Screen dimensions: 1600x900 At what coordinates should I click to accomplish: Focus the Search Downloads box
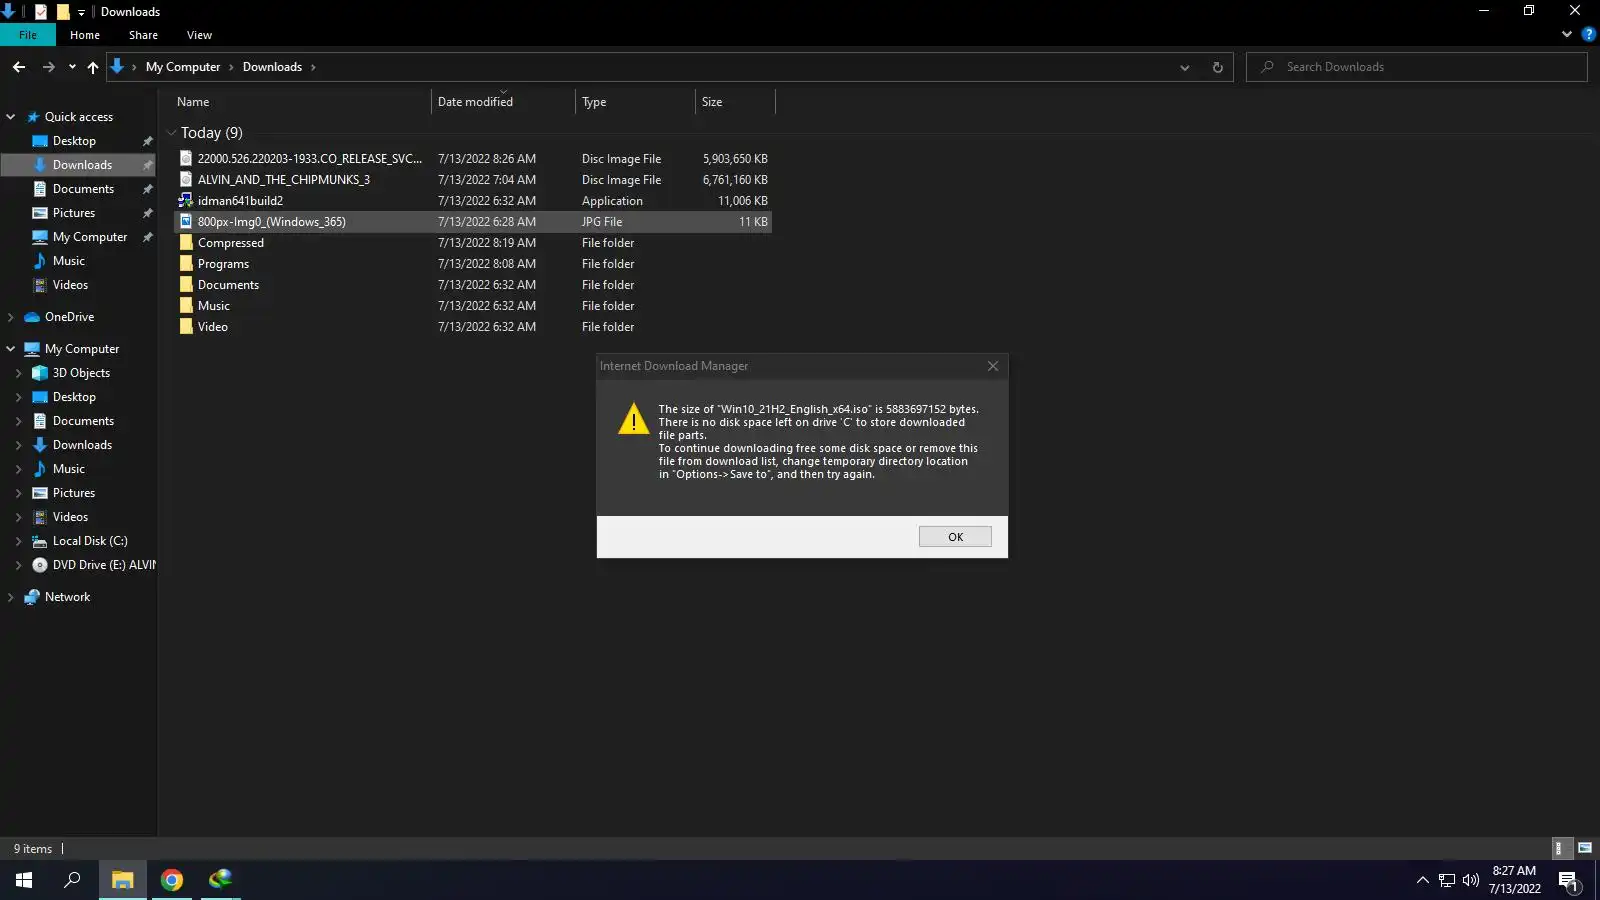[x=1417, y=67]
